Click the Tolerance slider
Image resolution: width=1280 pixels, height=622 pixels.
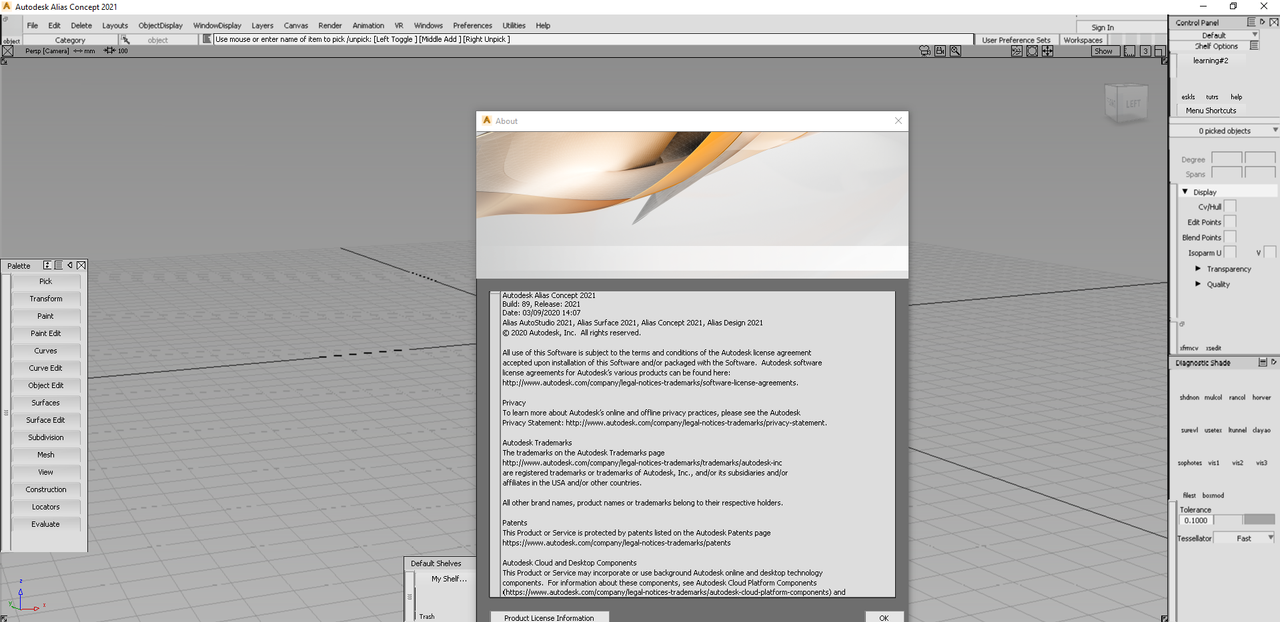(x=1245, y=520)
